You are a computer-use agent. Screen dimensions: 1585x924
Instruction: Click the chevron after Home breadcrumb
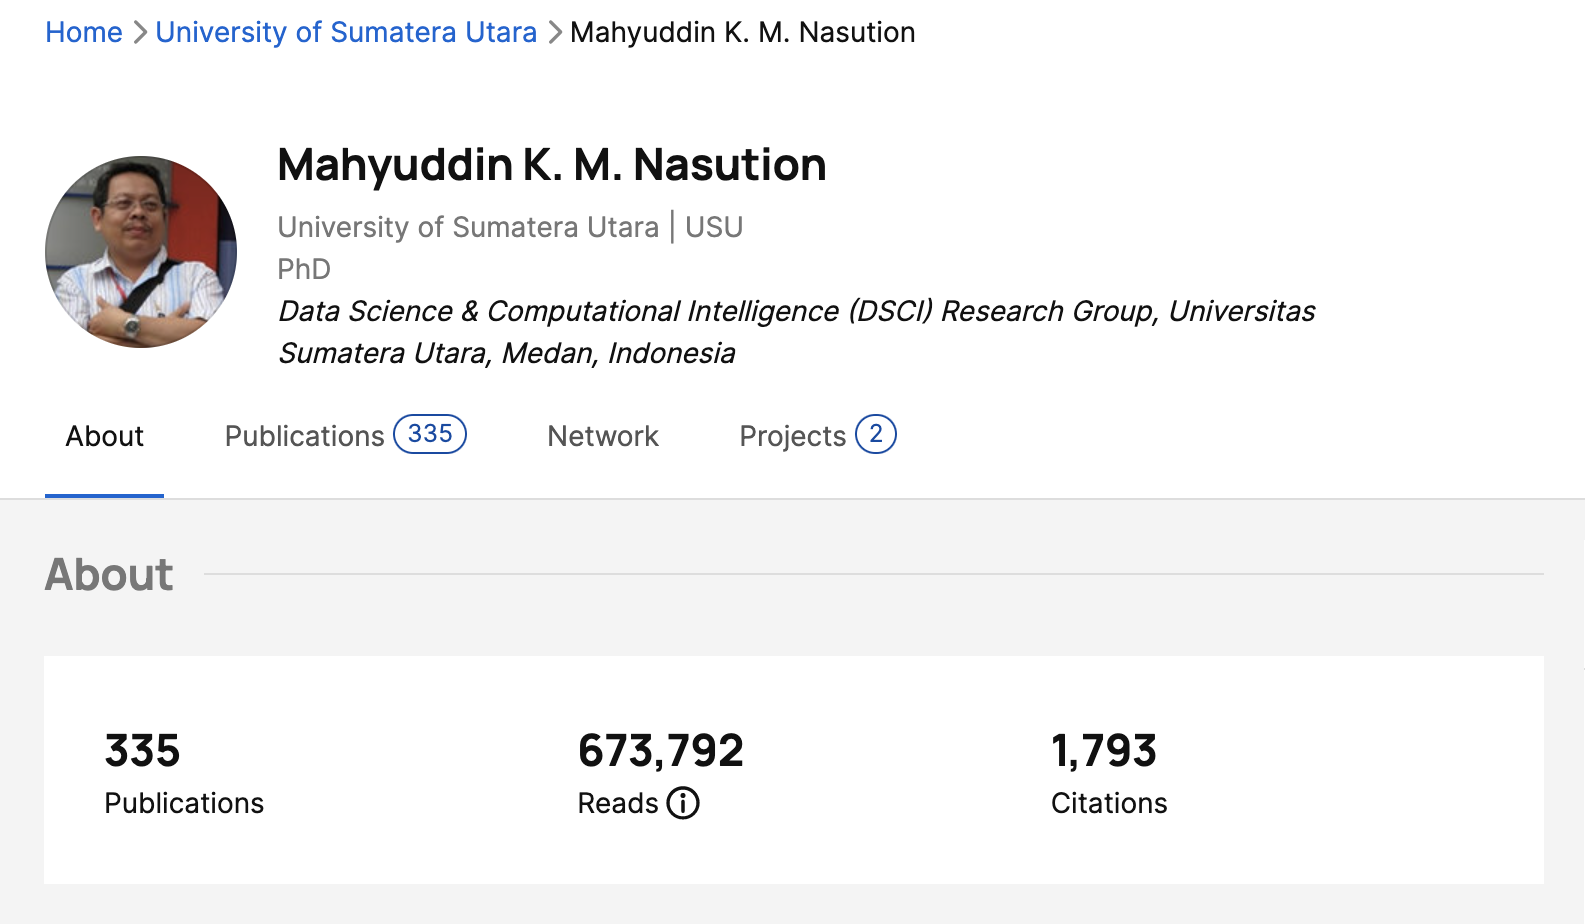point(139,32)
